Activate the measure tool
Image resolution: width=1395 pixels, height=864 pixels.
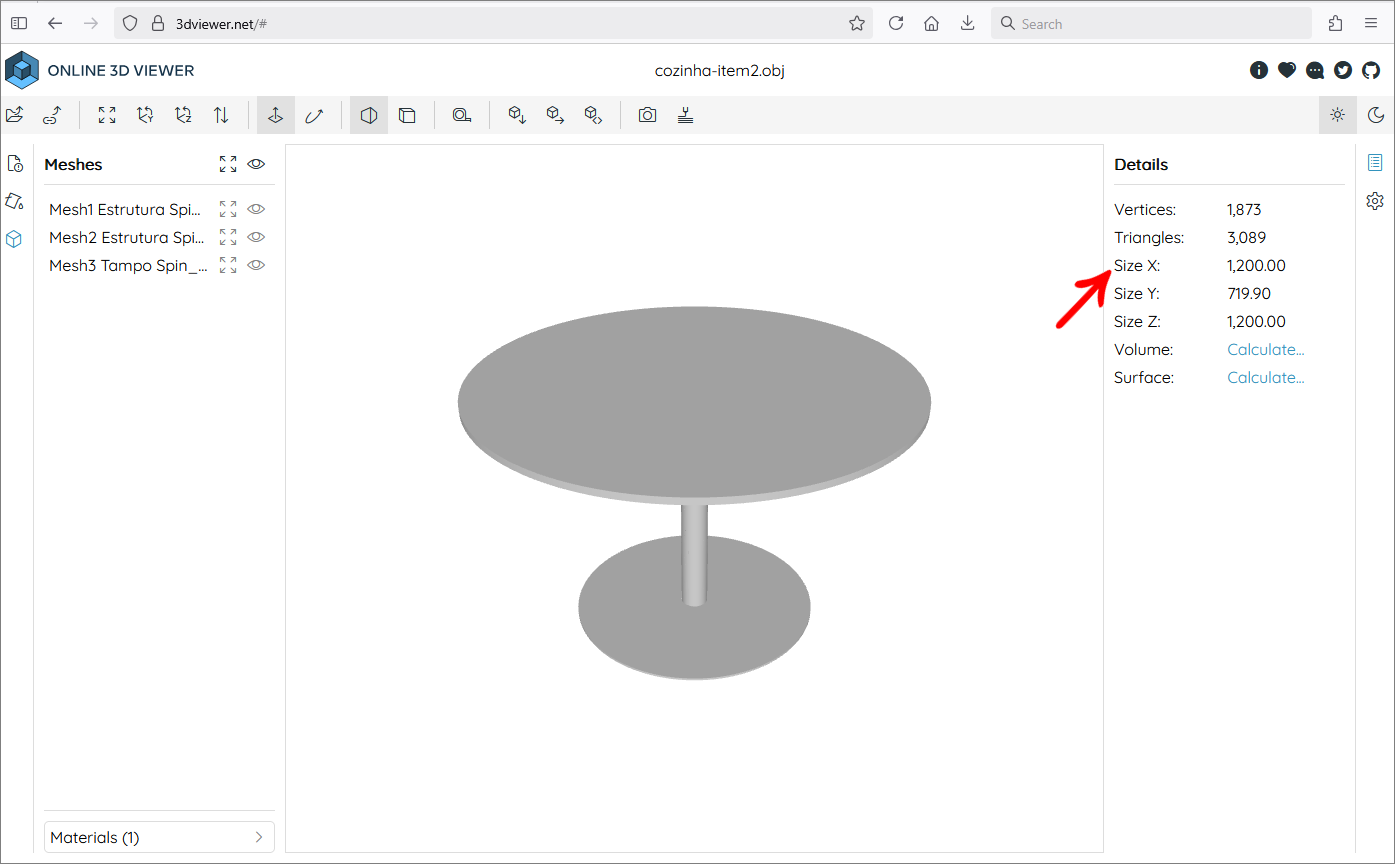point(461,115)
